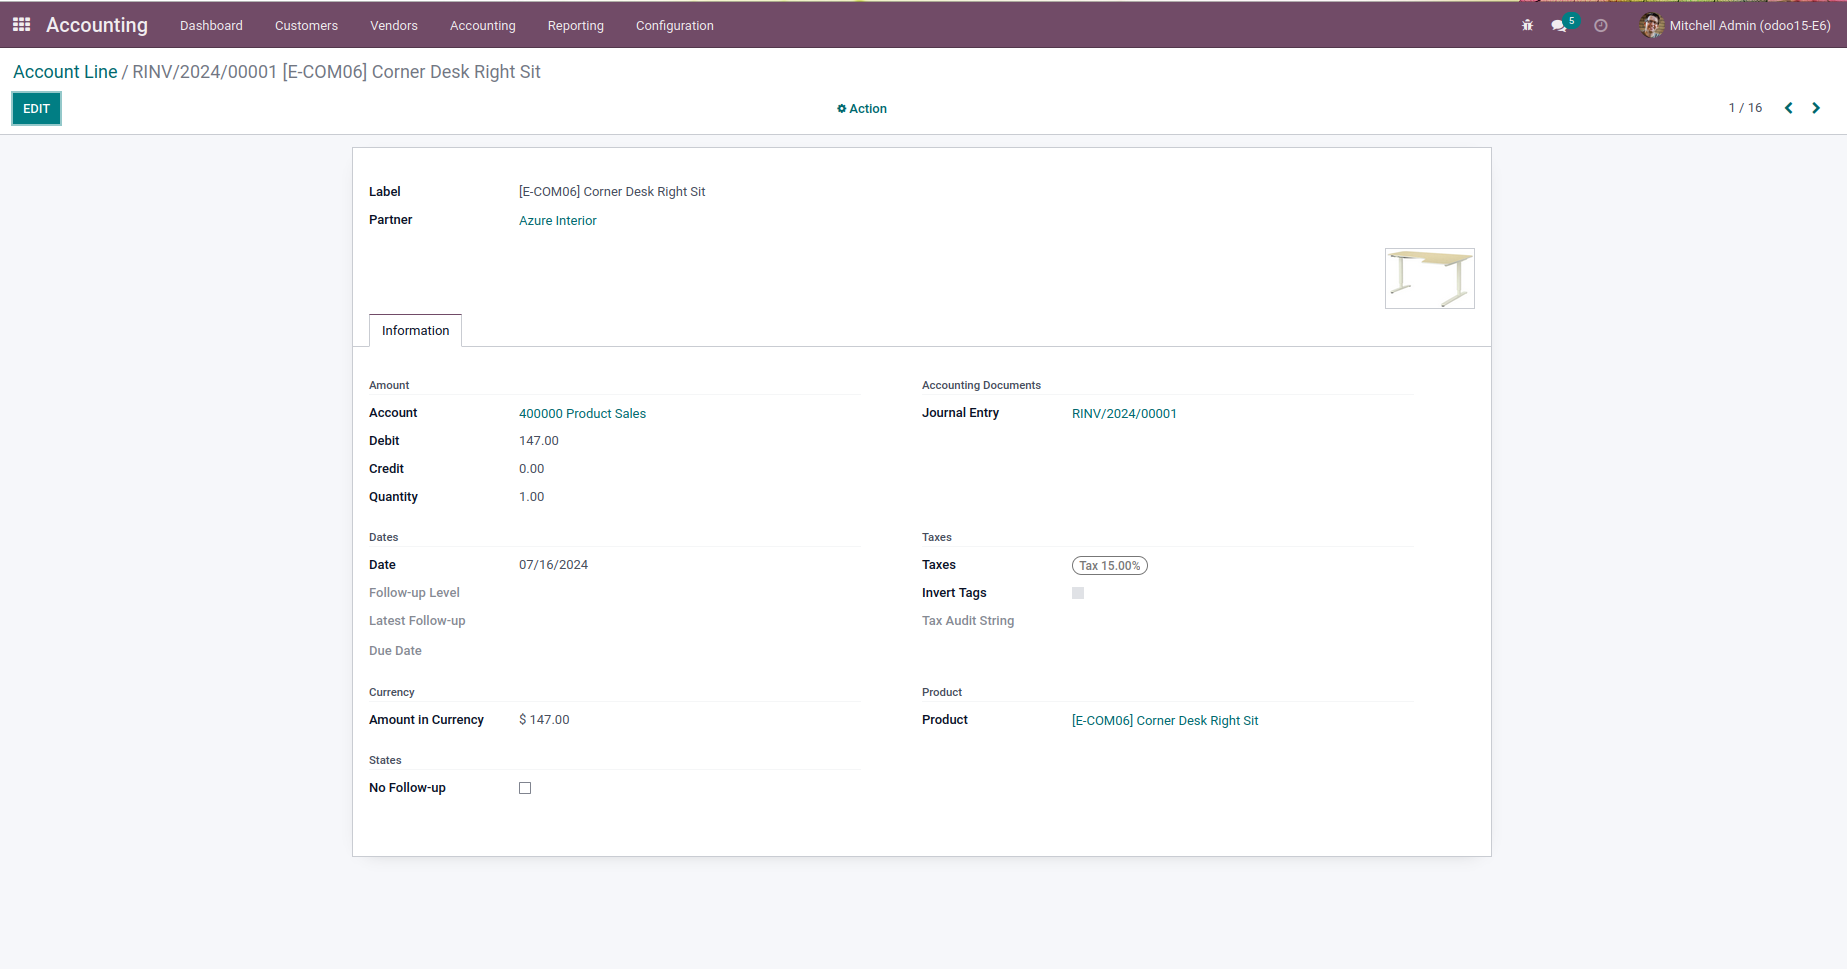1847x969 pixels.
Task: Open journal entry RINV/2024/00001 link
Action: point(1124,414)
